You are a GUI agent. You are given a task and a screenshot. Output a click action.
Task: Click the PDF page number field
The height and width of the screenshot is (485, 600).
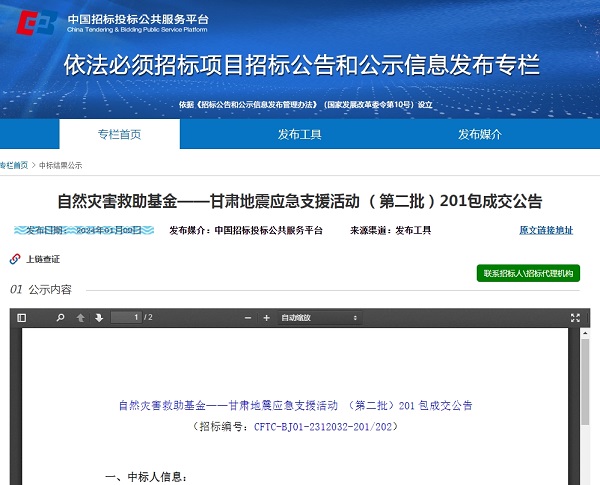click(x=125, y=318)
